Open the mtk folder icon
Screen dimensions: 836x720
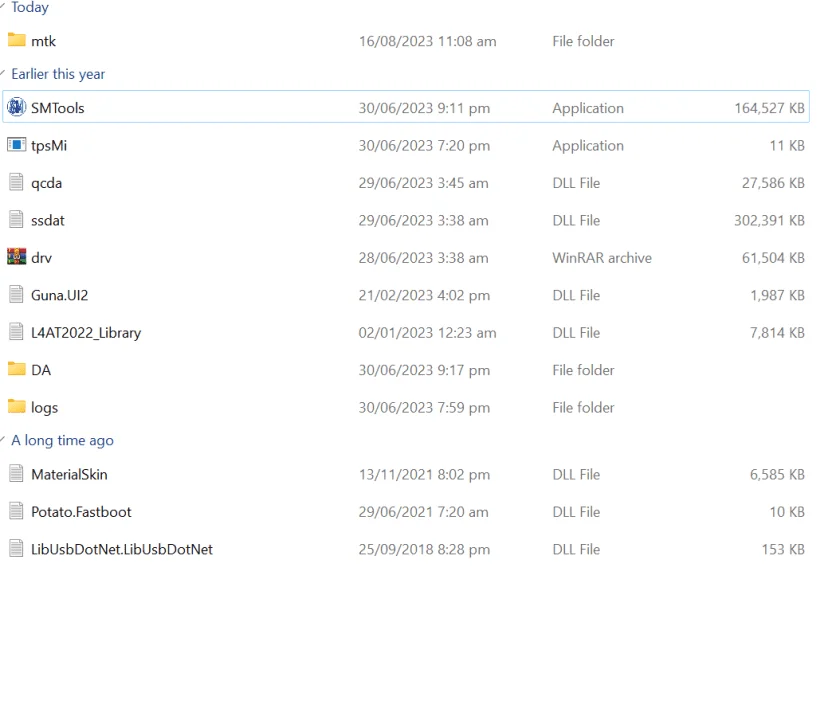tap(17, 40)
